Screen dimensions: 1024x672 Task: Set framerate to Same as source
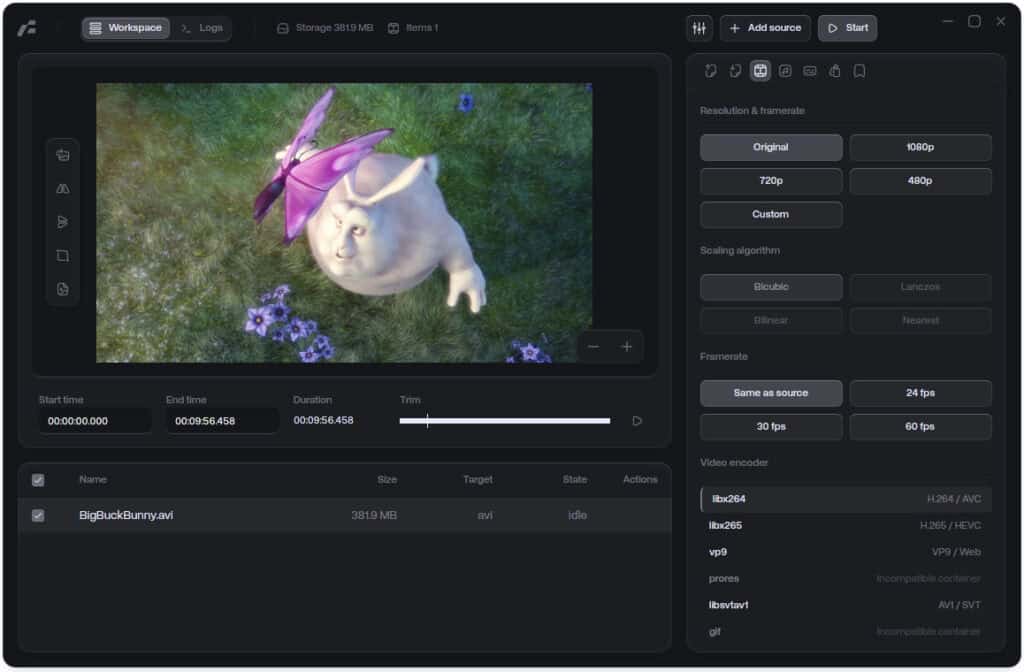(x=771, y=393)
